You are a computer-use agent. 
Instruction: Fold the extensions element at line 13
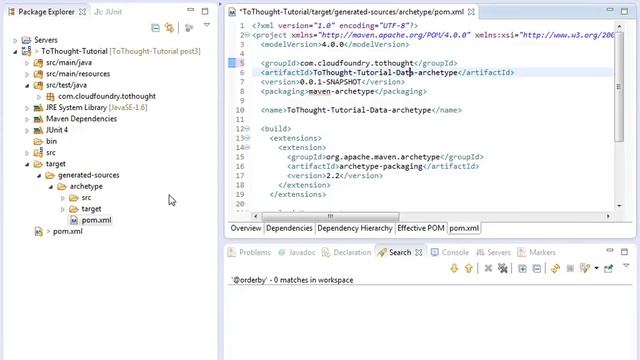point(247,138)
